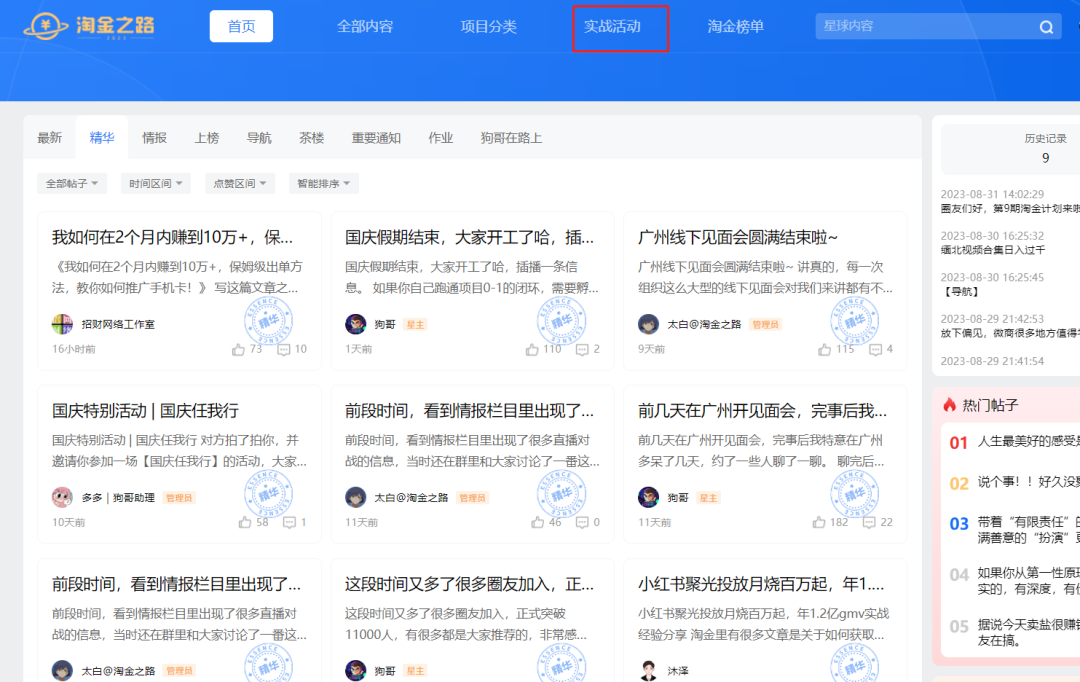Click the 热门帖子 flame icon

point(950,404)
